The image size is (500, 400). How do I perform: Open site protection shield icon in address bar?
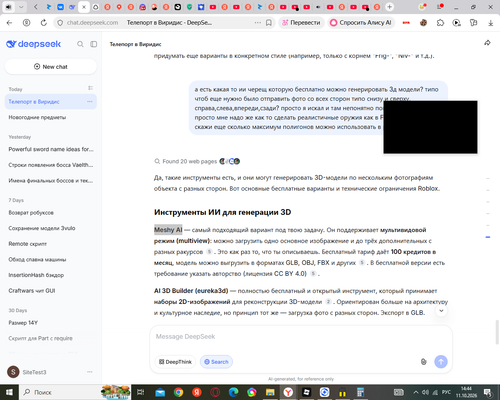tap(60, 23)
